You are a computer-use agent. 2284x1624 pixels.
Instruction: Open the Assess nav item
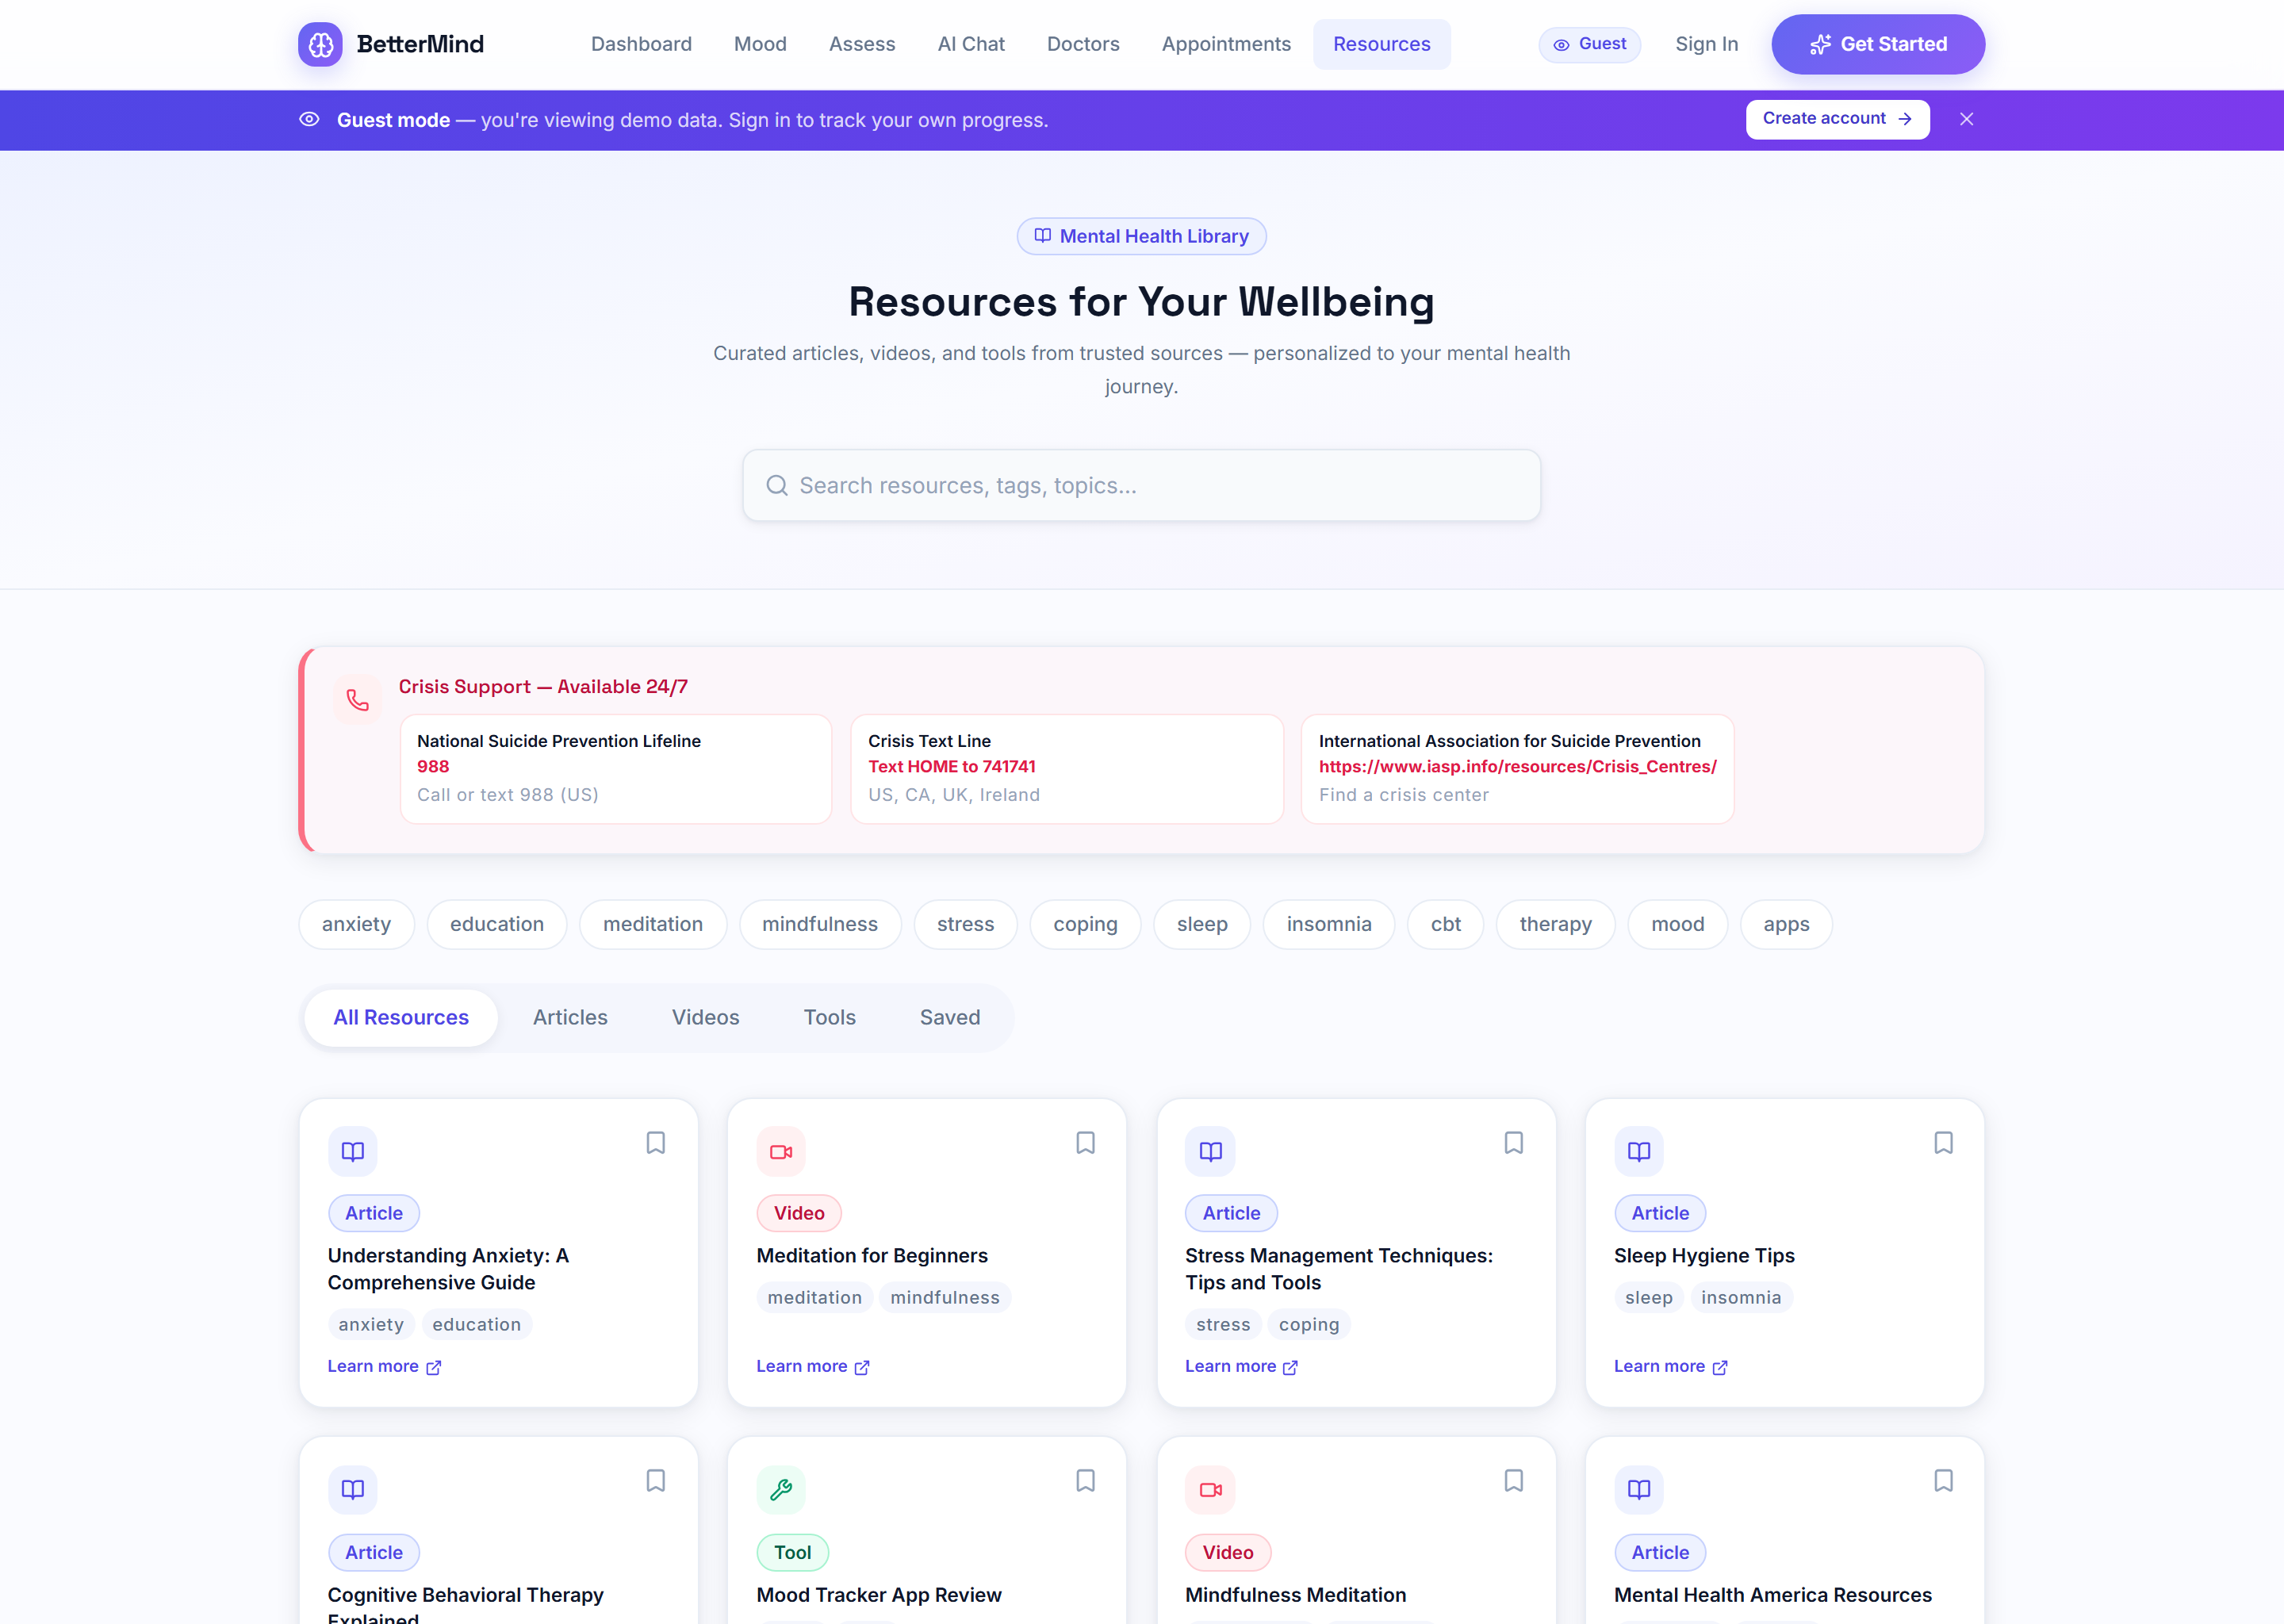[862, 44]
